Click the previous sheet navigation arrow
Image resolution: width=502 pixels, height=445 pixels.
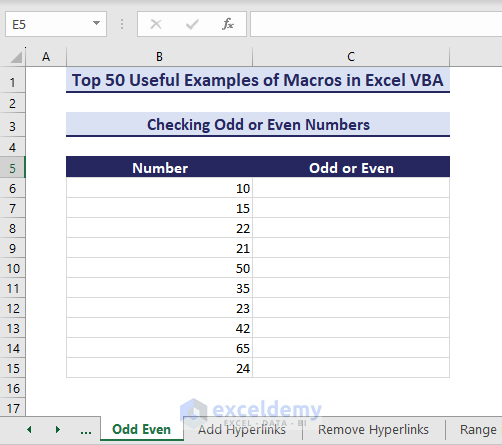(x=29, y=429)
